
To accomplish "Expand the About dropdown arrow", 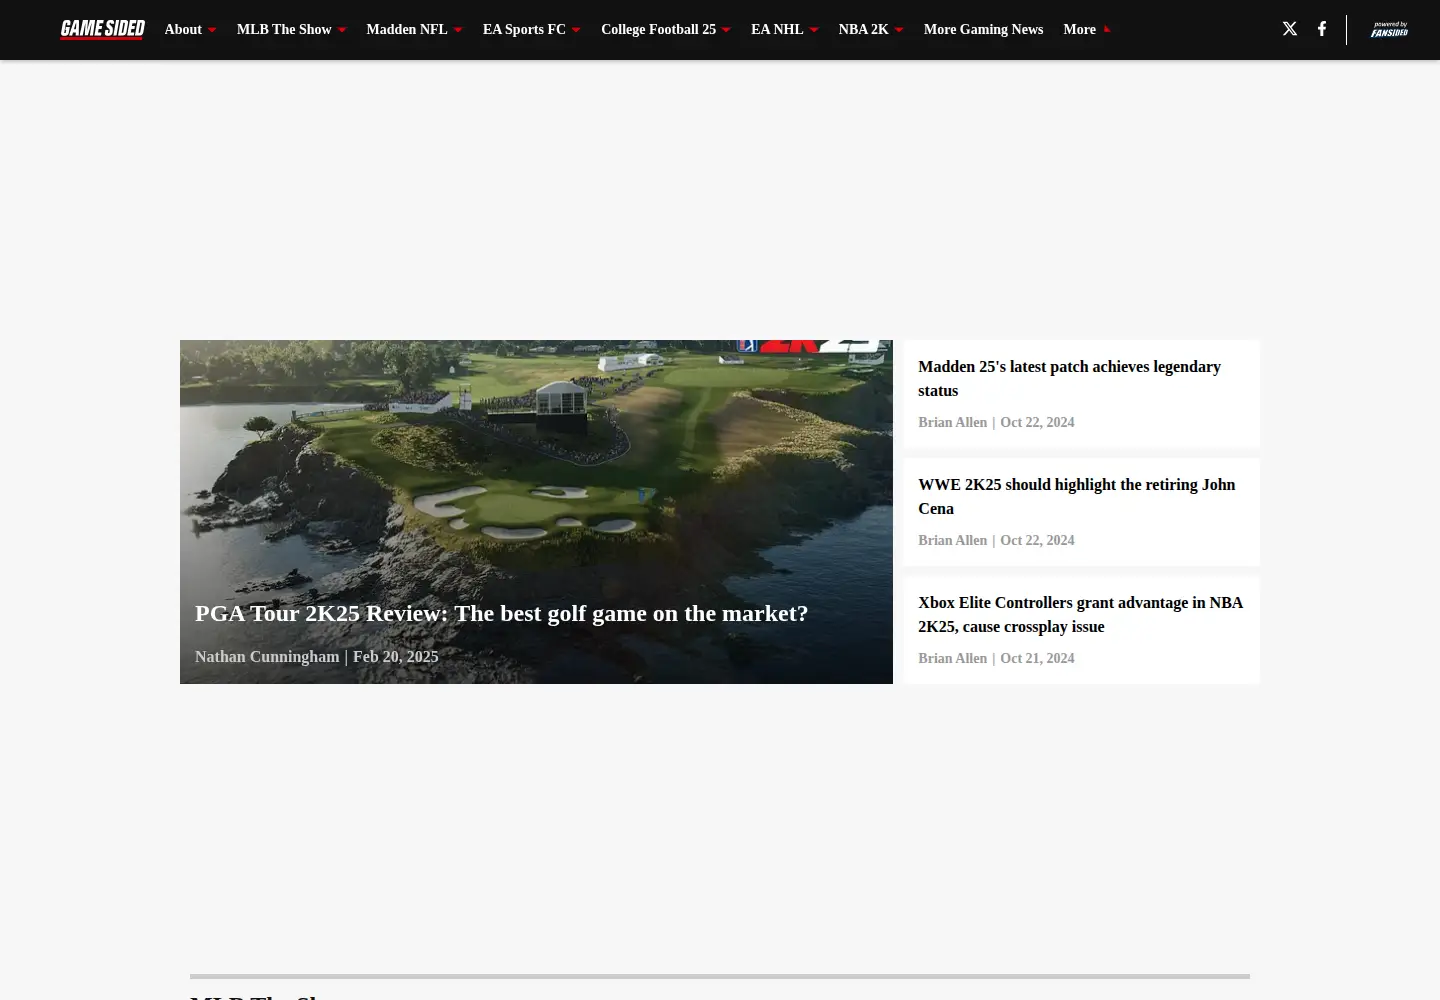I will (x=212, y=30).
